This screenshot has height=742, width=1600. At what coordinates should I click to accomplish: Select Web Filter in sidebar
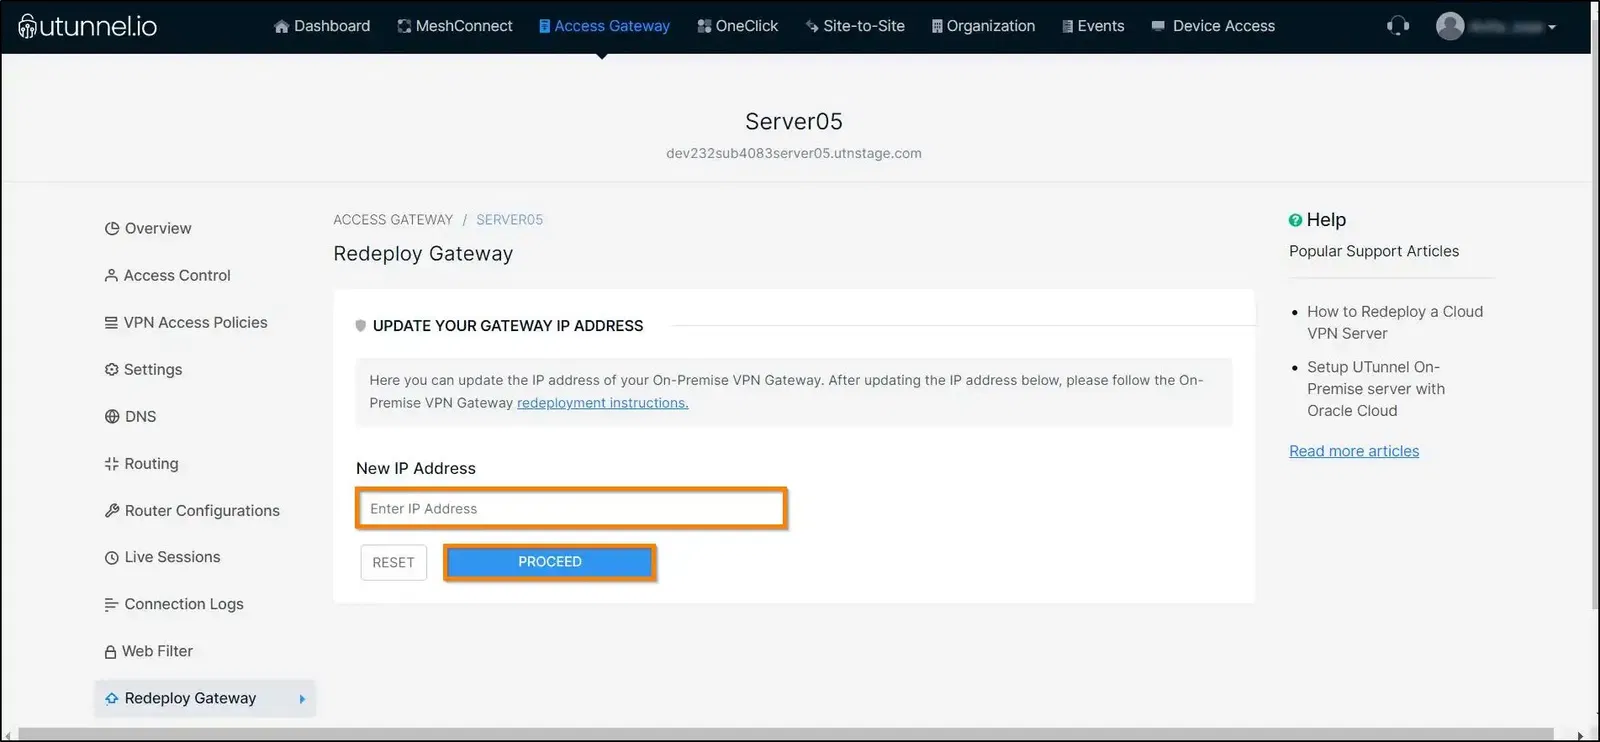[157, 651]
